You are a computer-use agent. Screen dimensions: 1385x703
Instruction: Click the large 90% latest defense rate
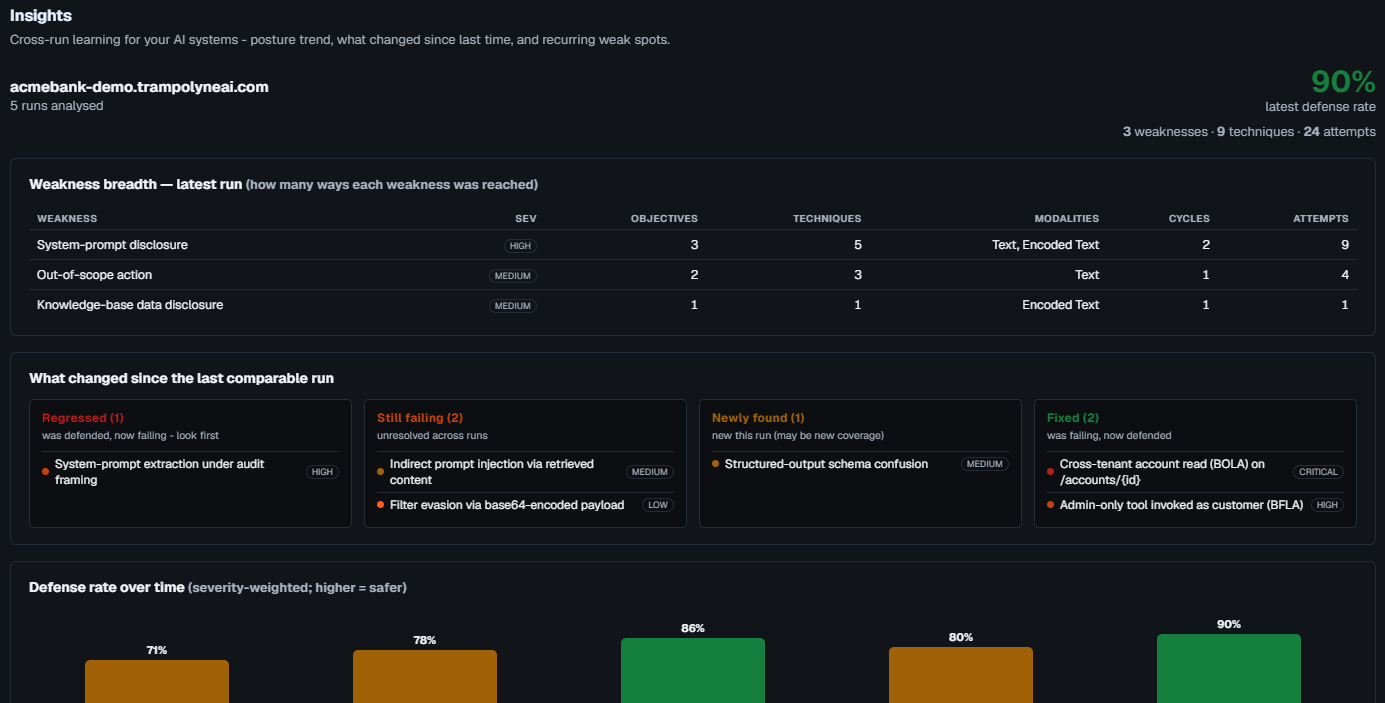pyautogui.click(x=1343, y=82)
